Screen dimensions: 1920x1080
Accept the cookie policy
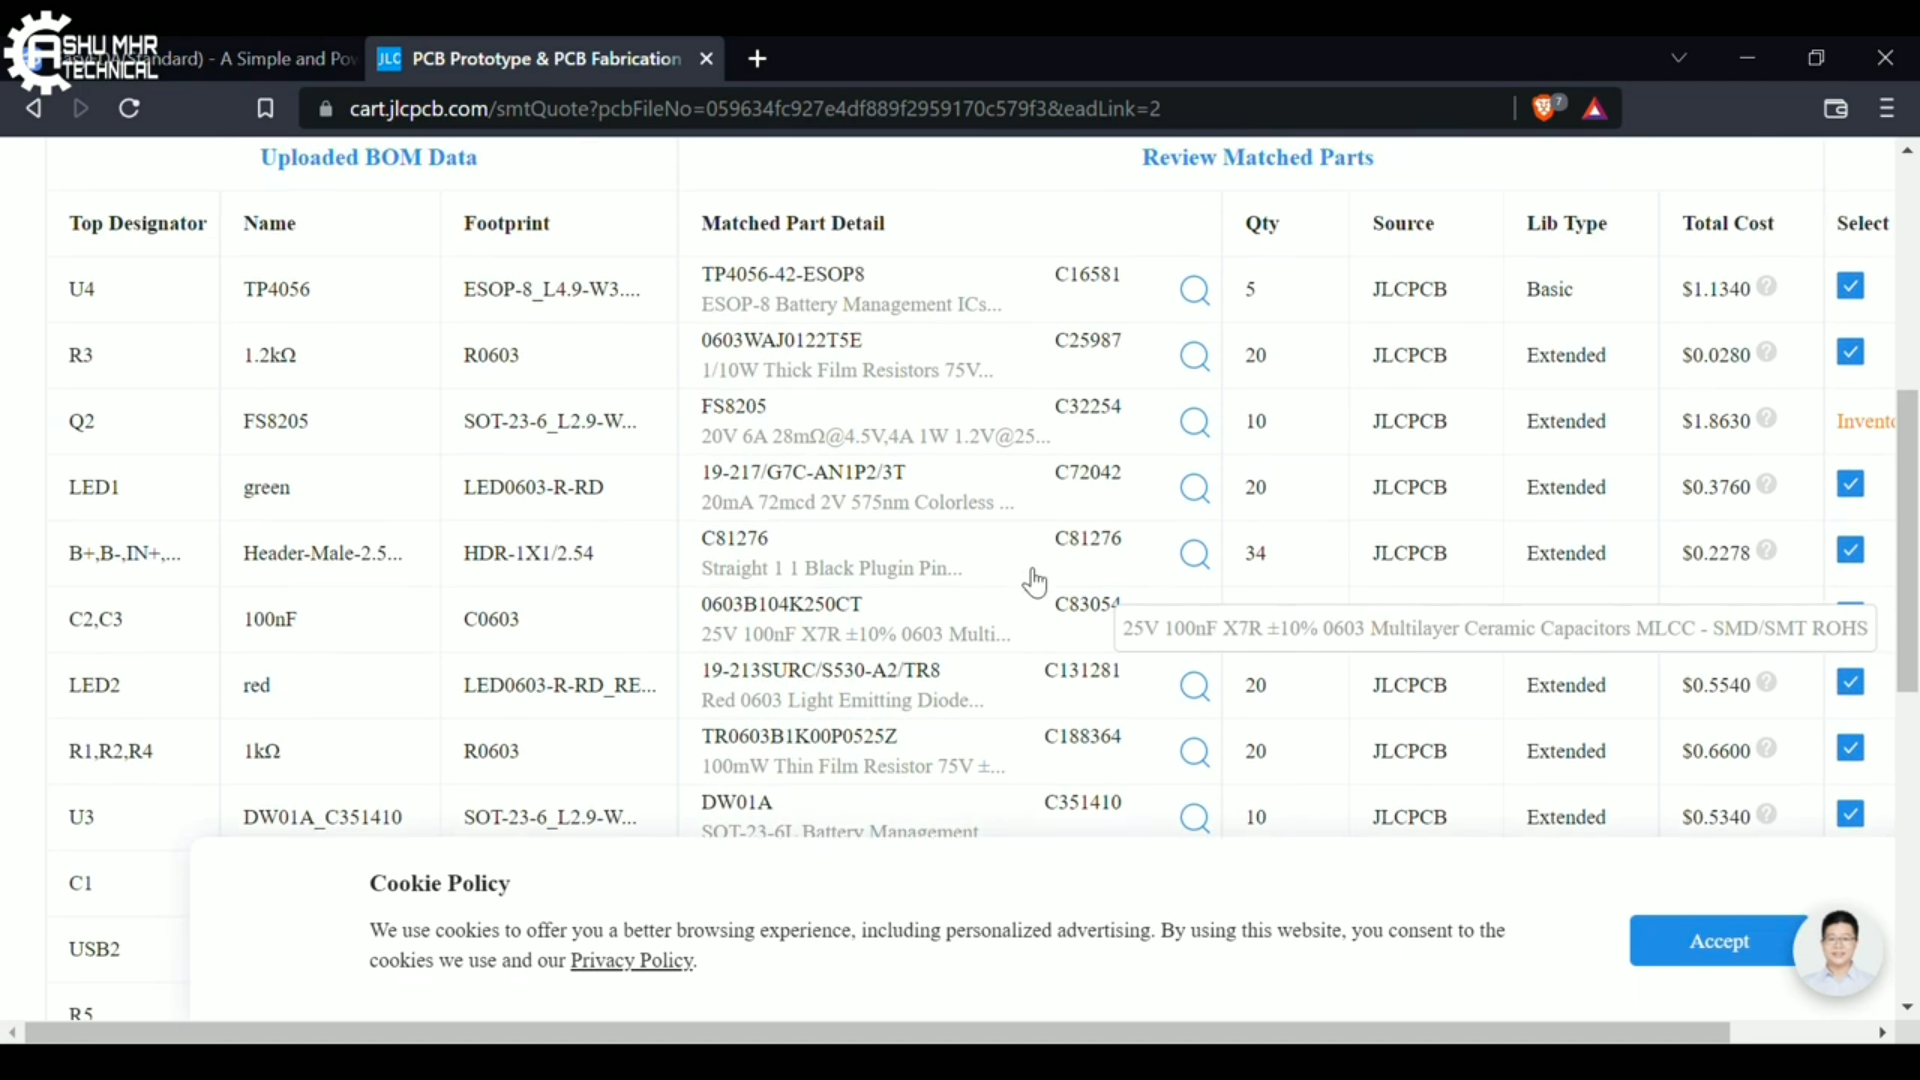pyautogui.click(x=1718, y=941)
